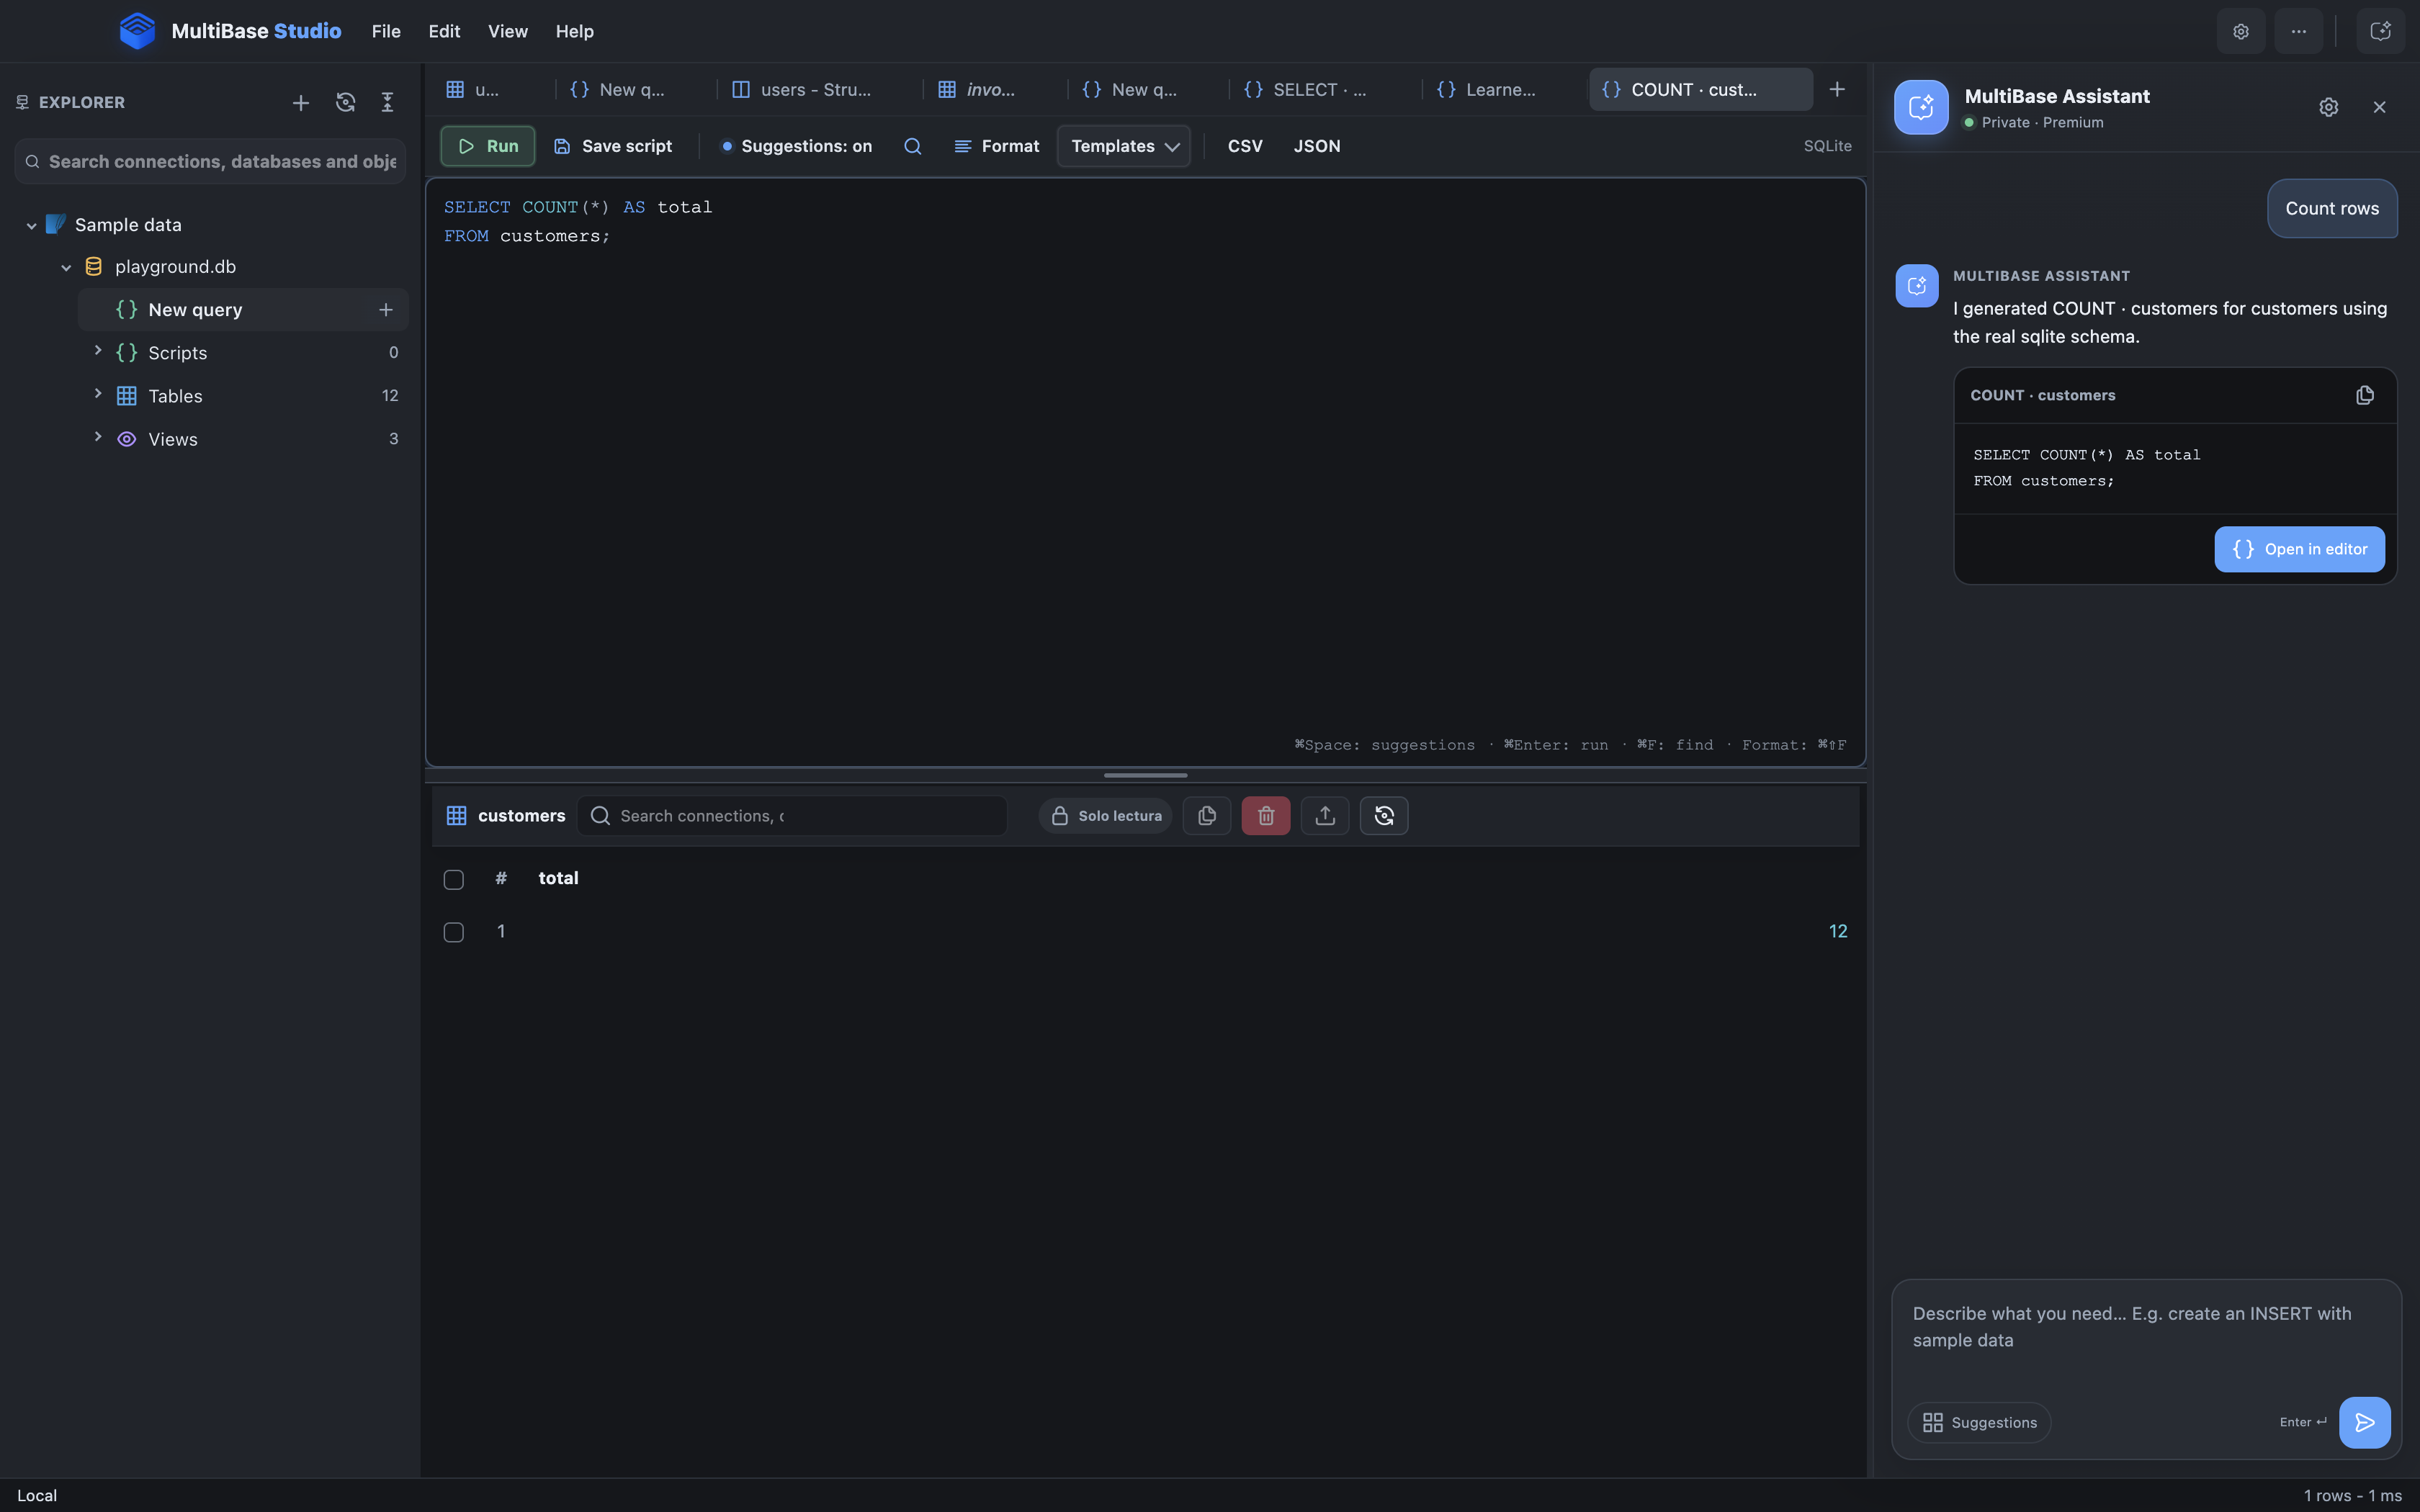Format the SQL query

pyautogui.click(x=997, y=146)
